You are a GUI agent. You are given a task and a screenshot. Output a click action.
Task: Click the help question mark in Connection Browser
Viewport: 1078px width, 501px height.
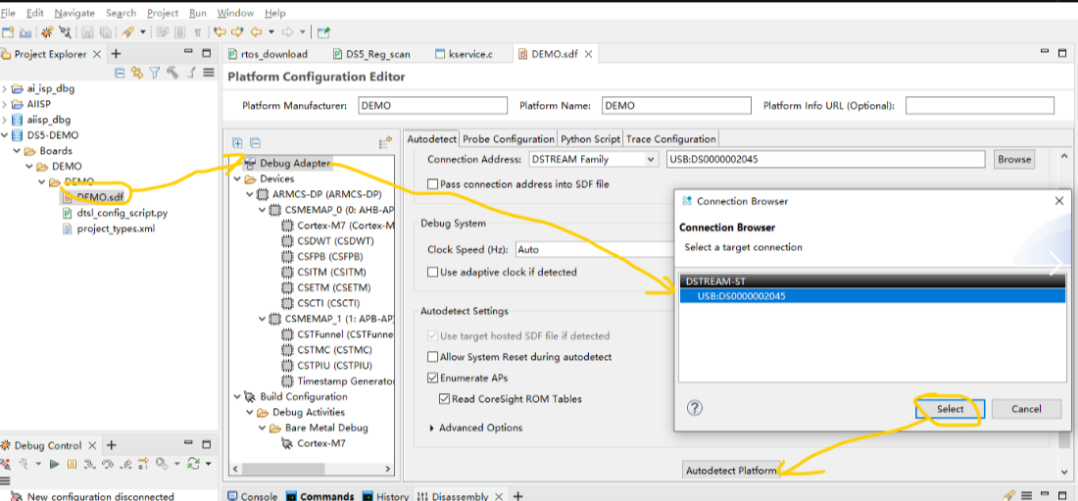695,408
